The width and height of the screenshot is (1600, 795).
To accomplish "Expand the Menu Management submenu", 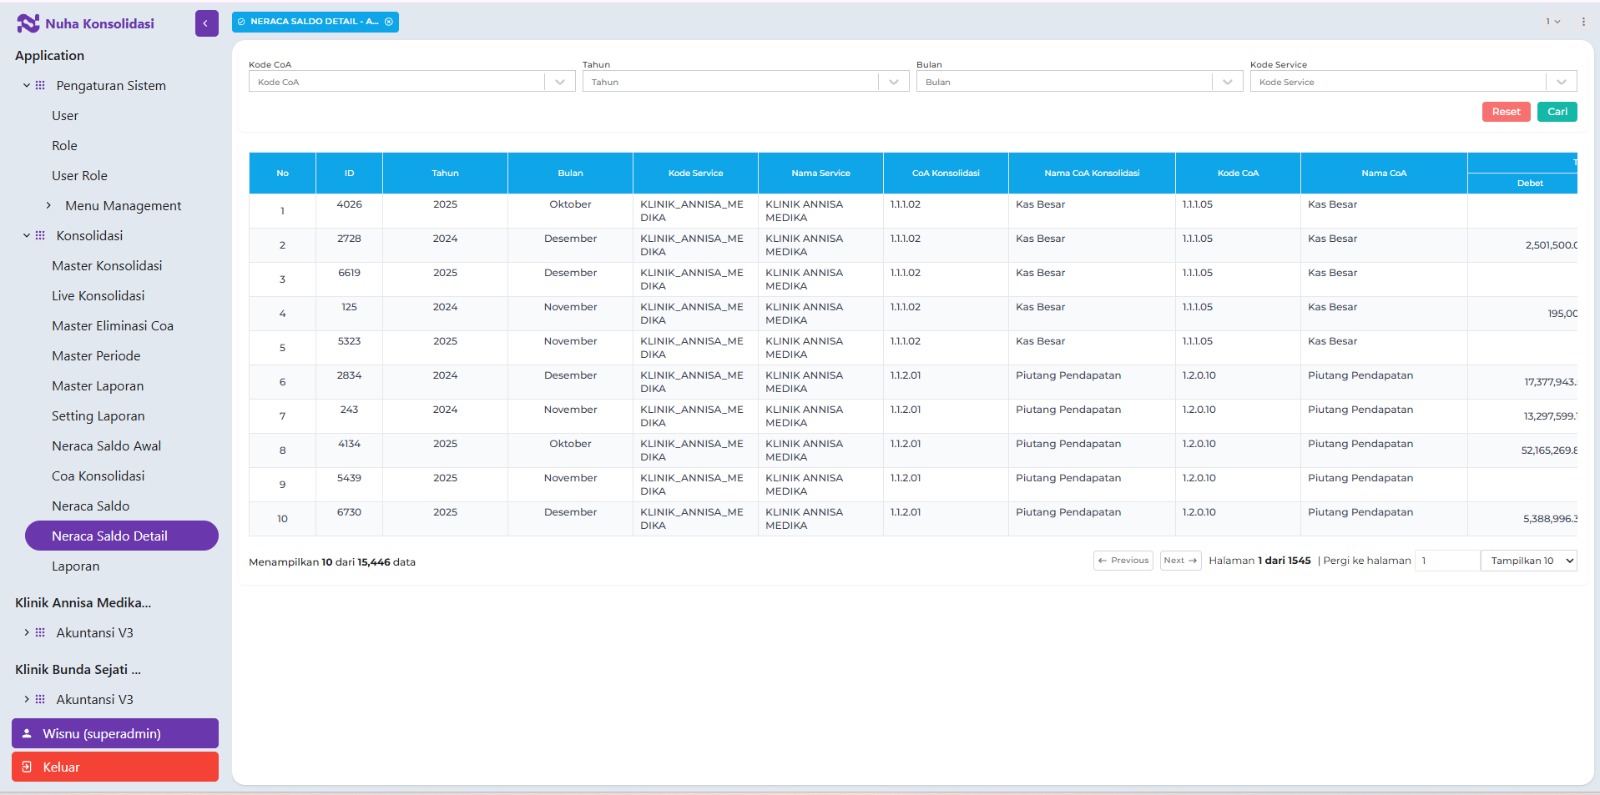I will click(48, 205).
